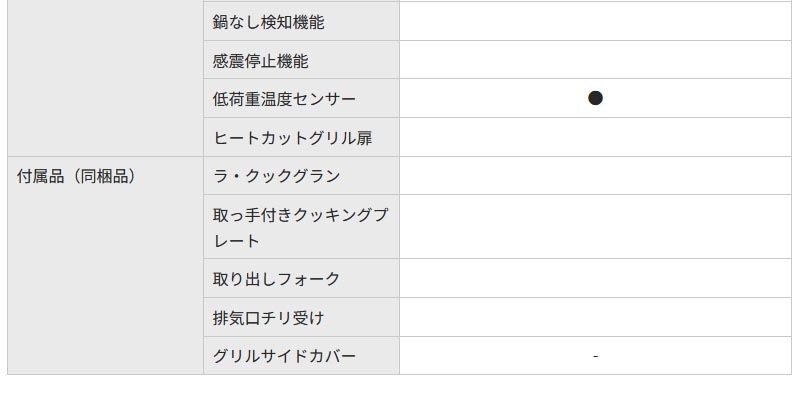Click the 付属品（同梱品）category header
Viewport: 800px width, 410px height.
click(x=76, y=177)
